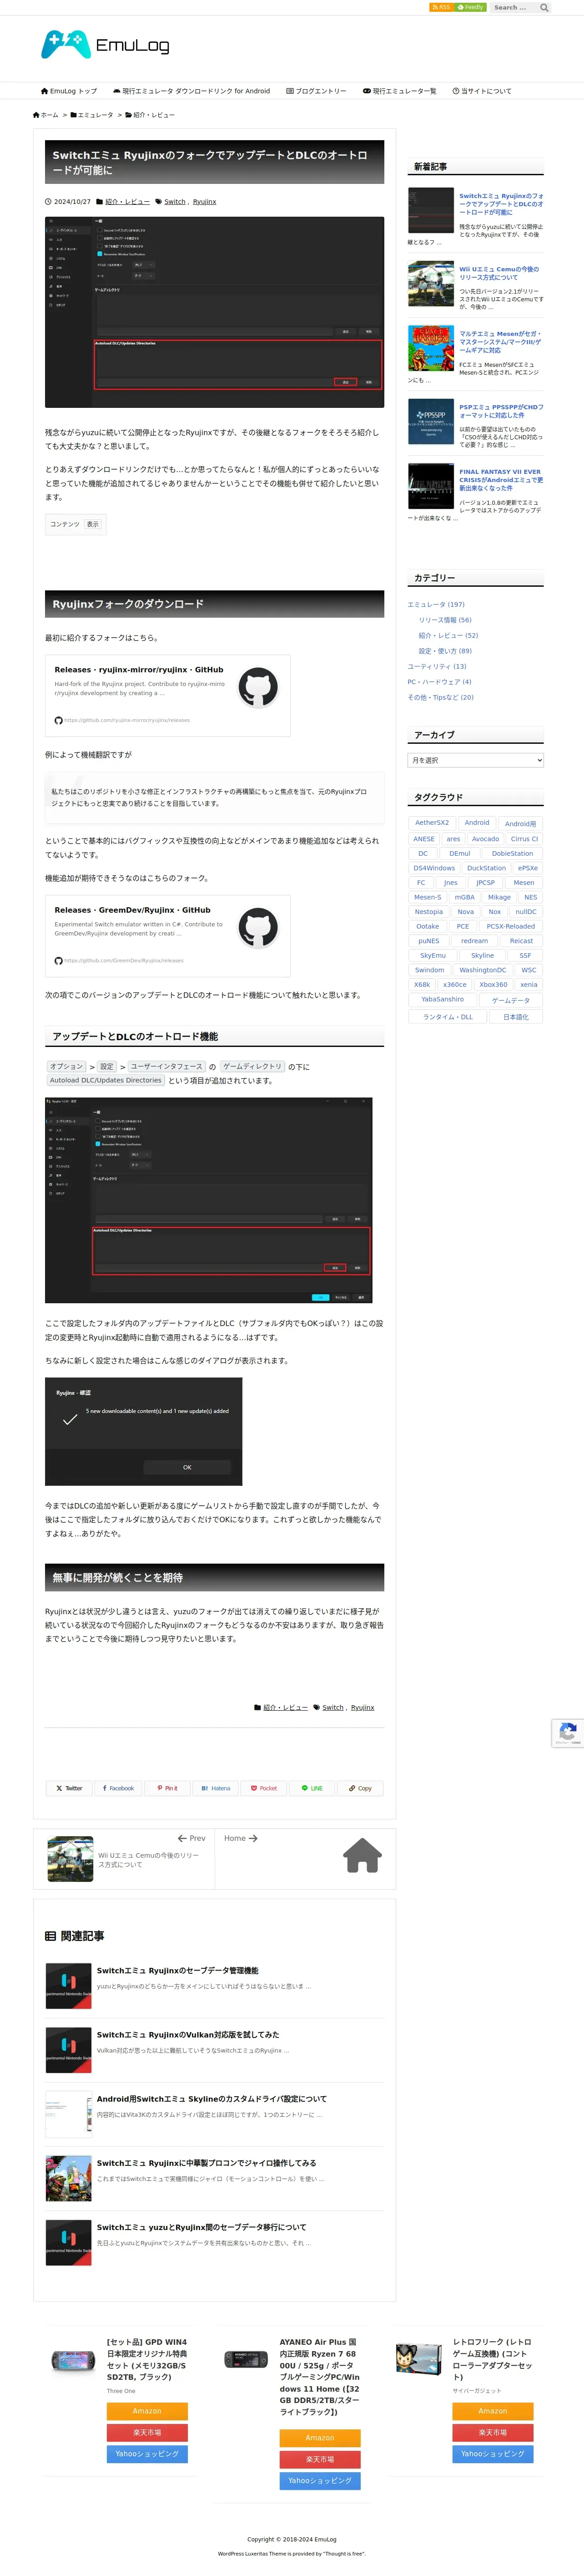Pin article with Pin it button
The width and height of the screenshot is (584, 2576).
pyautogui.click(x=167, y=1788)
